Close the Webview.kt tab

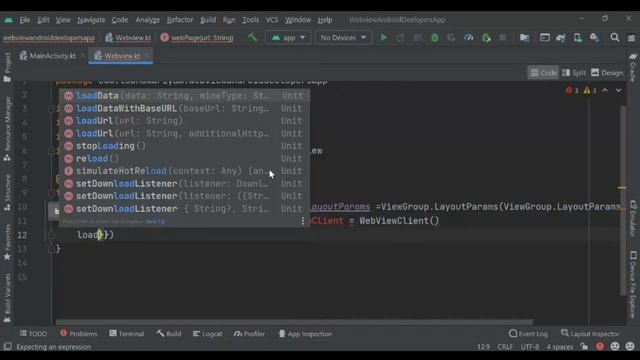[147, 56]
